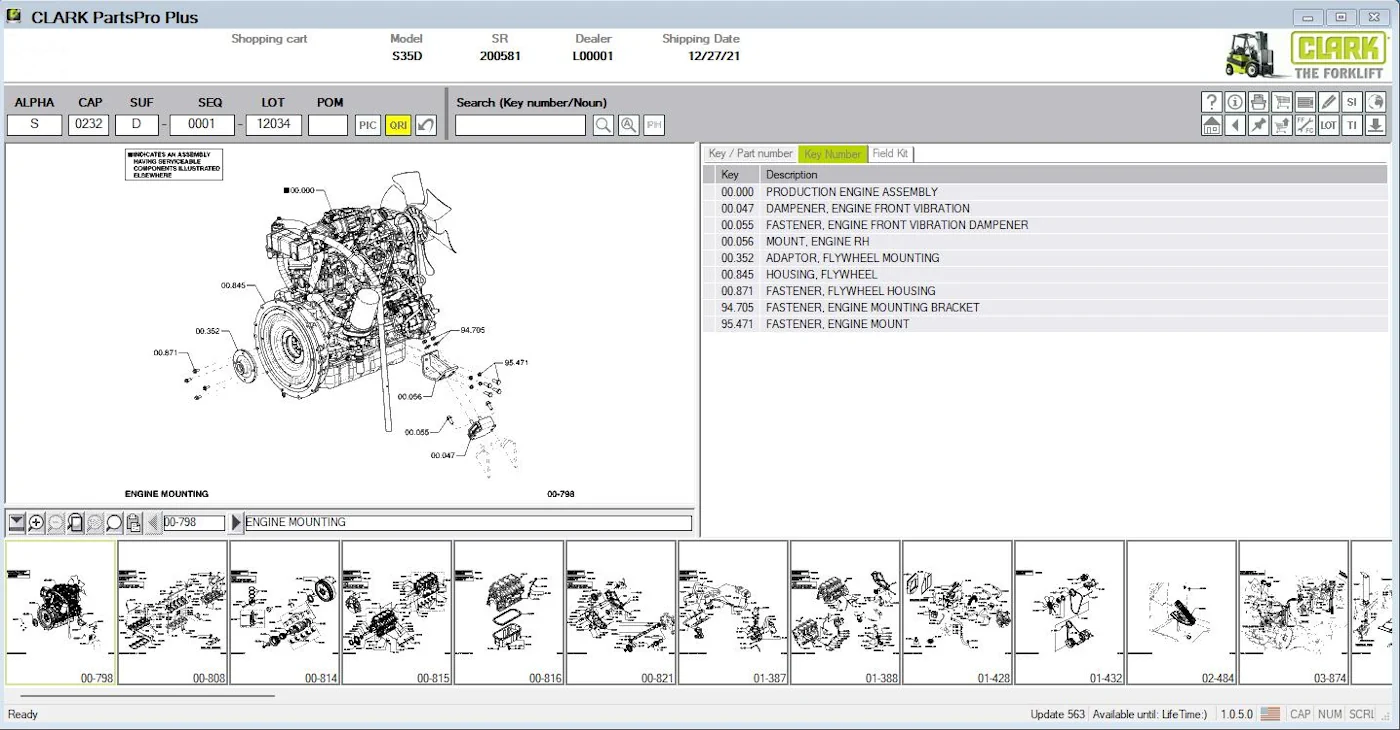The width and height of the screenshot is (1400, 730).
Task: Select row PRODUCTION ENGINE ASSEMBLY
Action: 1045,192
